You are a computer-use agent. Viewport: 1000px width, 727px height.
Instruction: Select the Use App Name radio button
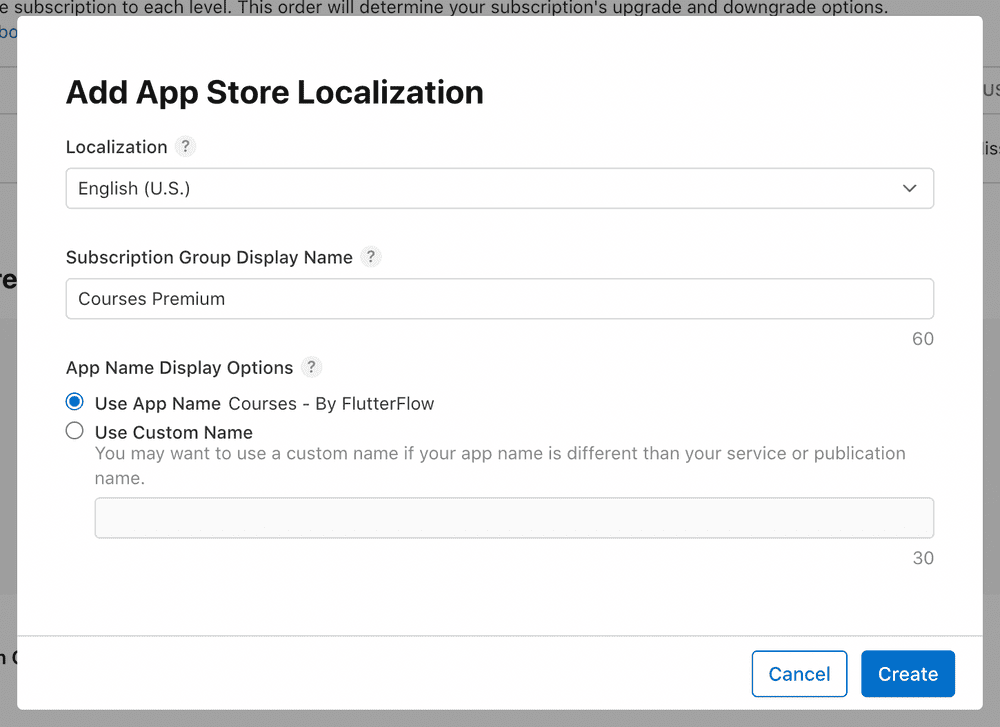click(x=74, y=402)
